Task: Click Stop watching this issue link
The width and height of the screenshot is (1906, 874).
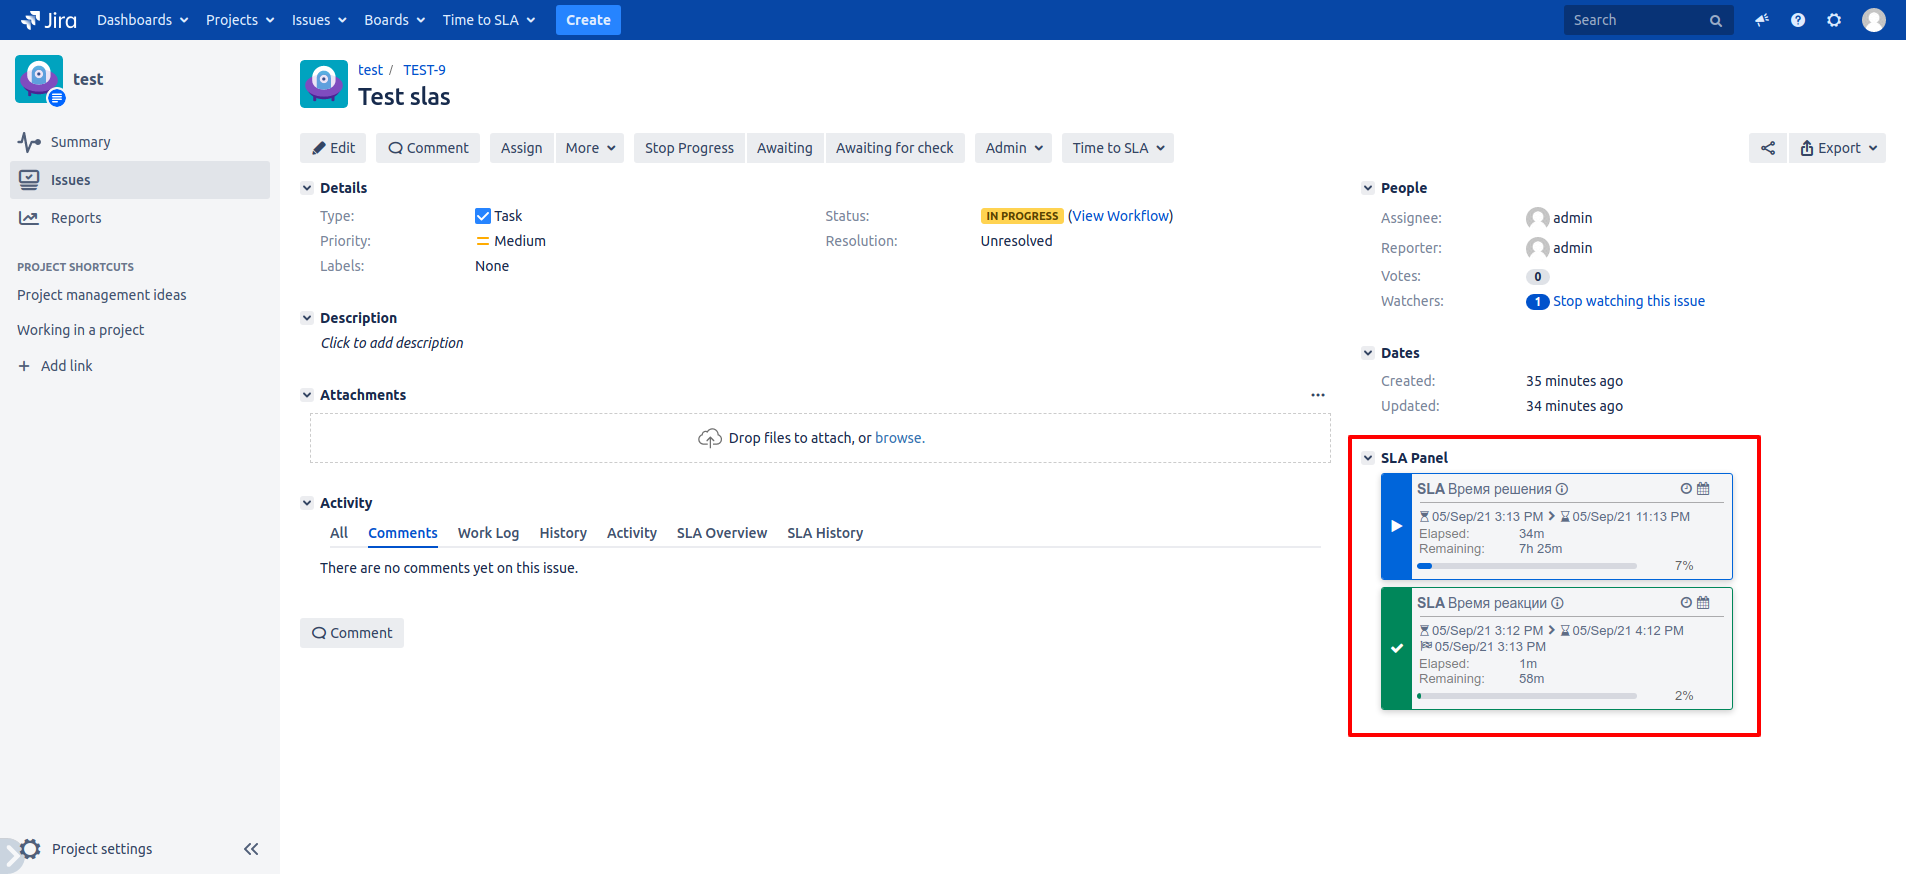Action: click(x=1629, y=301)
